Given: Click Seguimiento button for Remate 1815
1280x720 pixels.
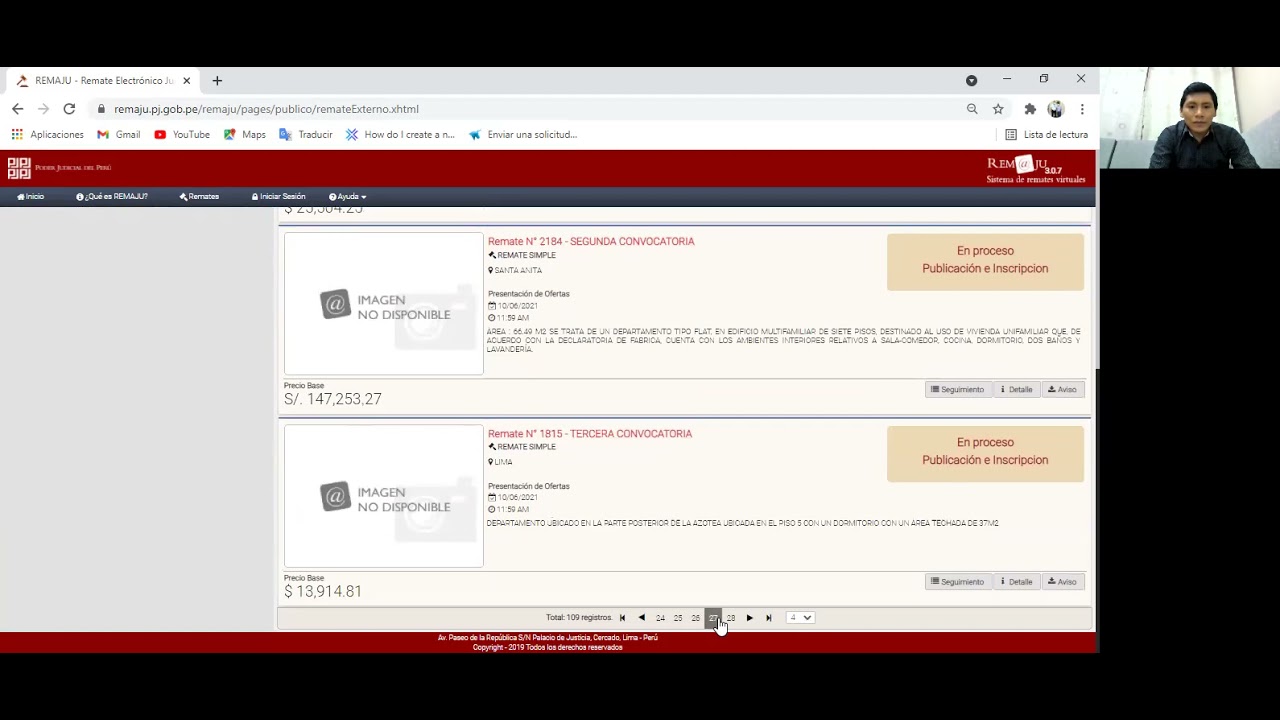Looking at the screenshot, I should point(958,581).
